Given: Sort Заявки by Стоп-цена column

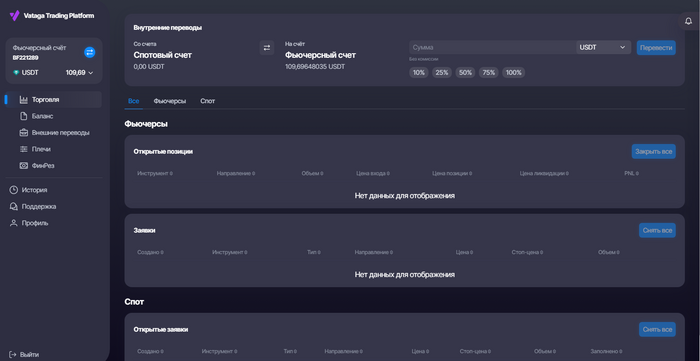Looking at the screenshot, I should (527, 252).
